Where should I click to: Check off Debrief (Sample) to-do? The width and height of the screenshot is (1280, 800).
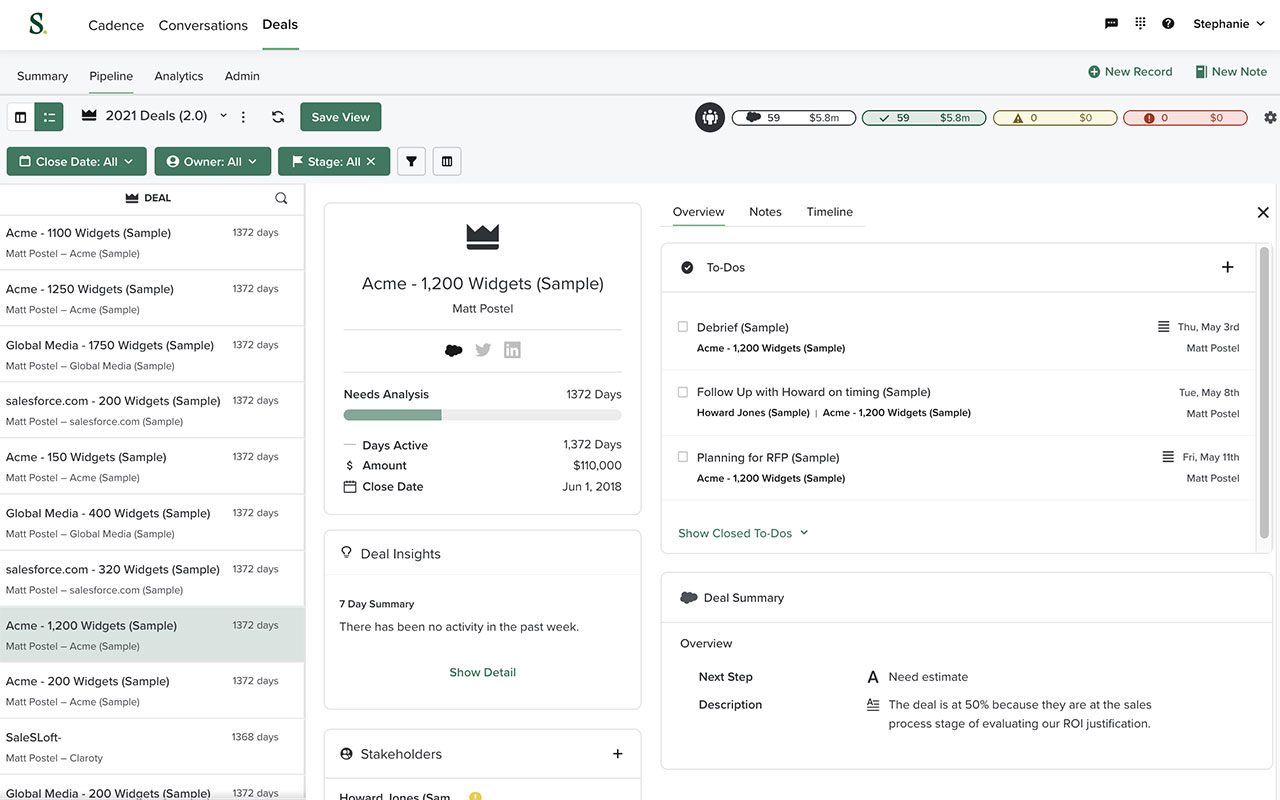(683, 327)
